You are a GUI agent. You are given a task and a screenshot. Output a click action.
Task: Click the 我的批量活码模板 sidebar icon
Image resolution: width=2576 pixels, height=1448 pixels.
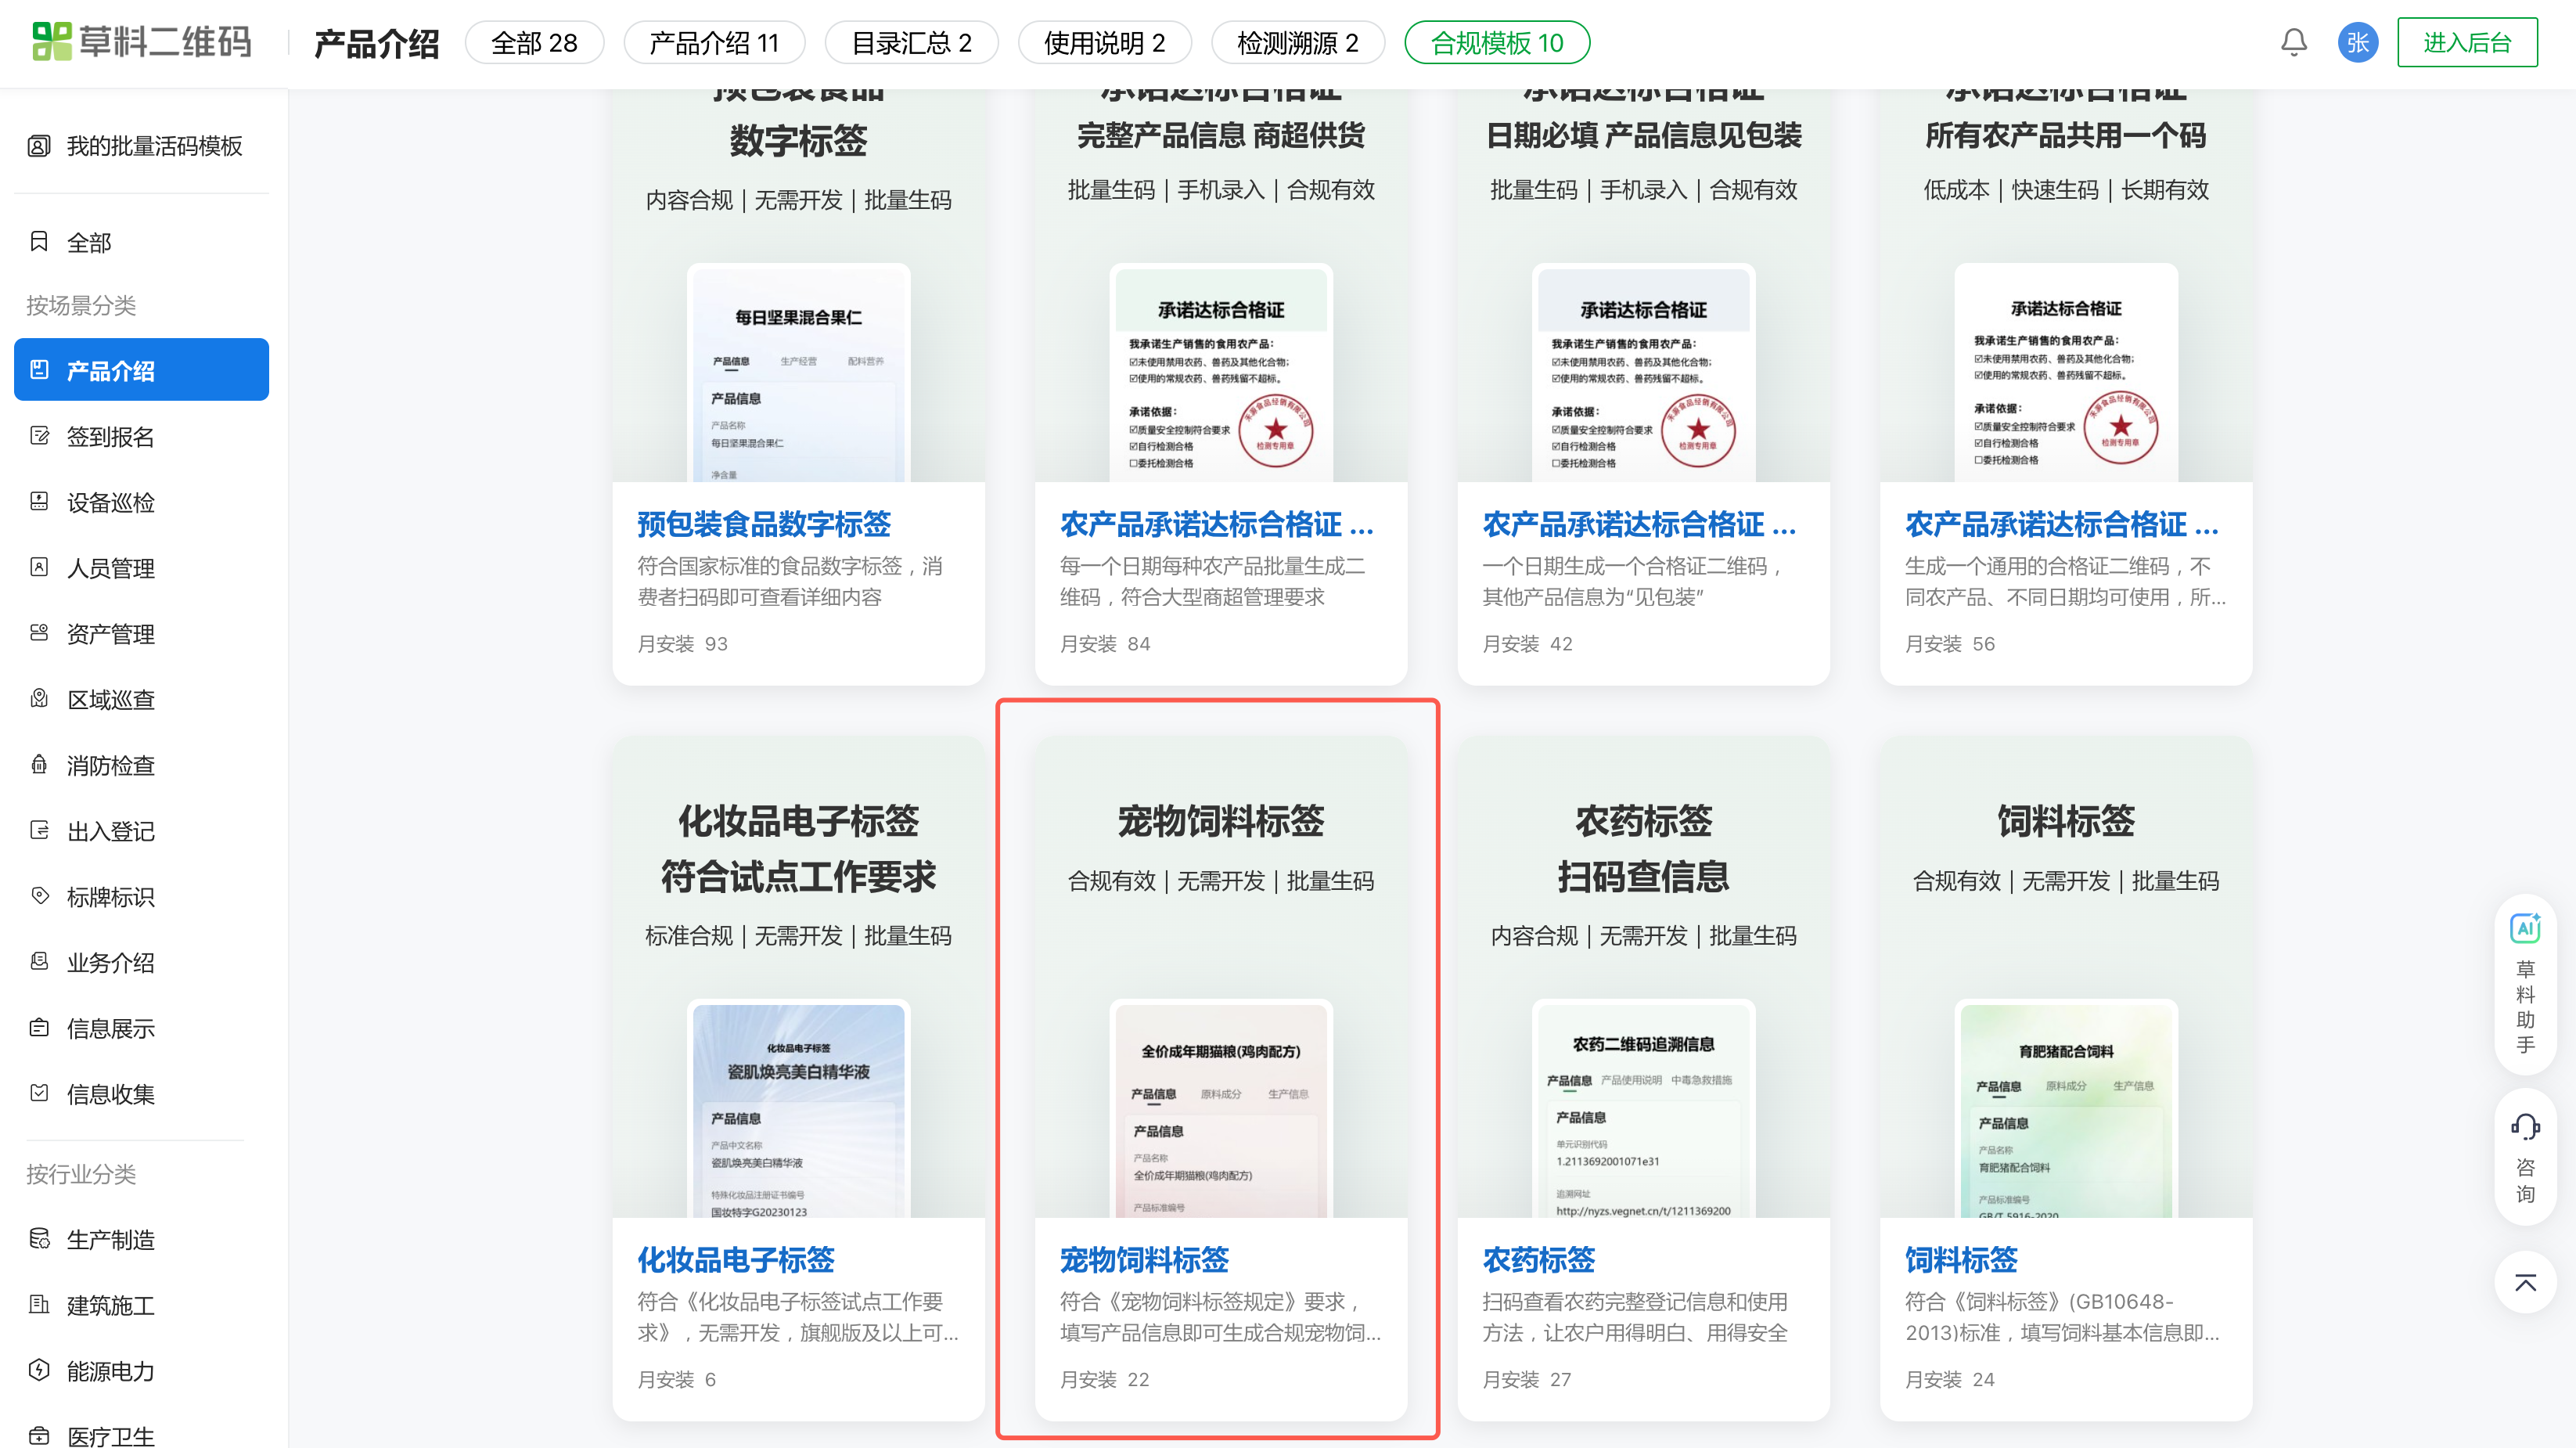coord(39,146)
